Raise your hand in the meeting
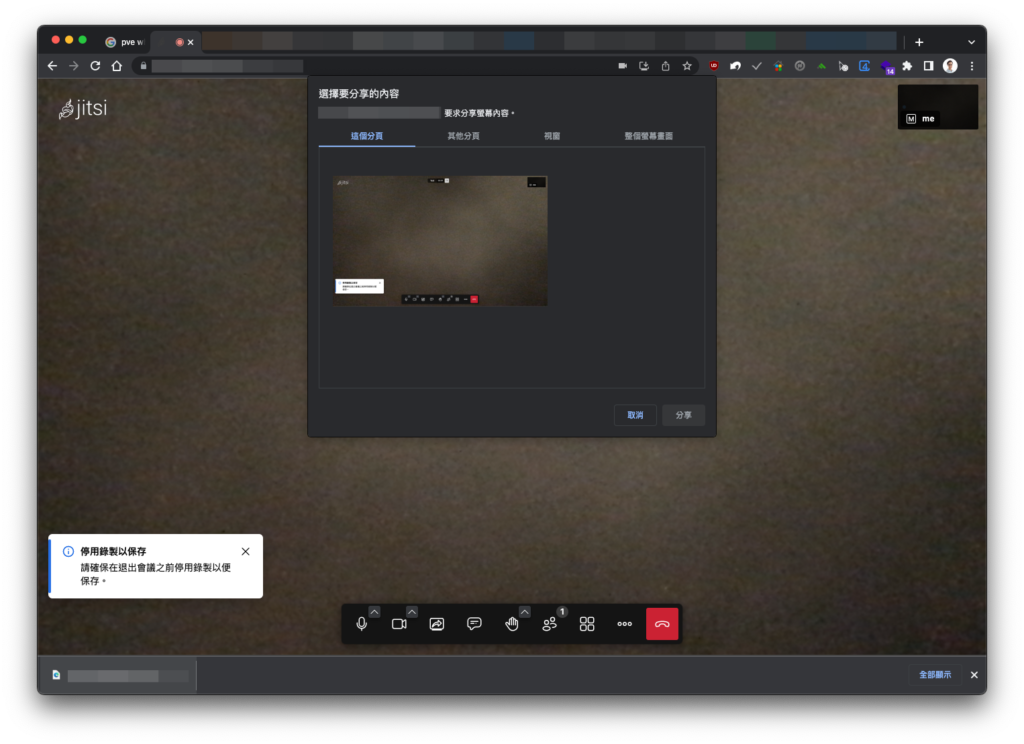 512,624
